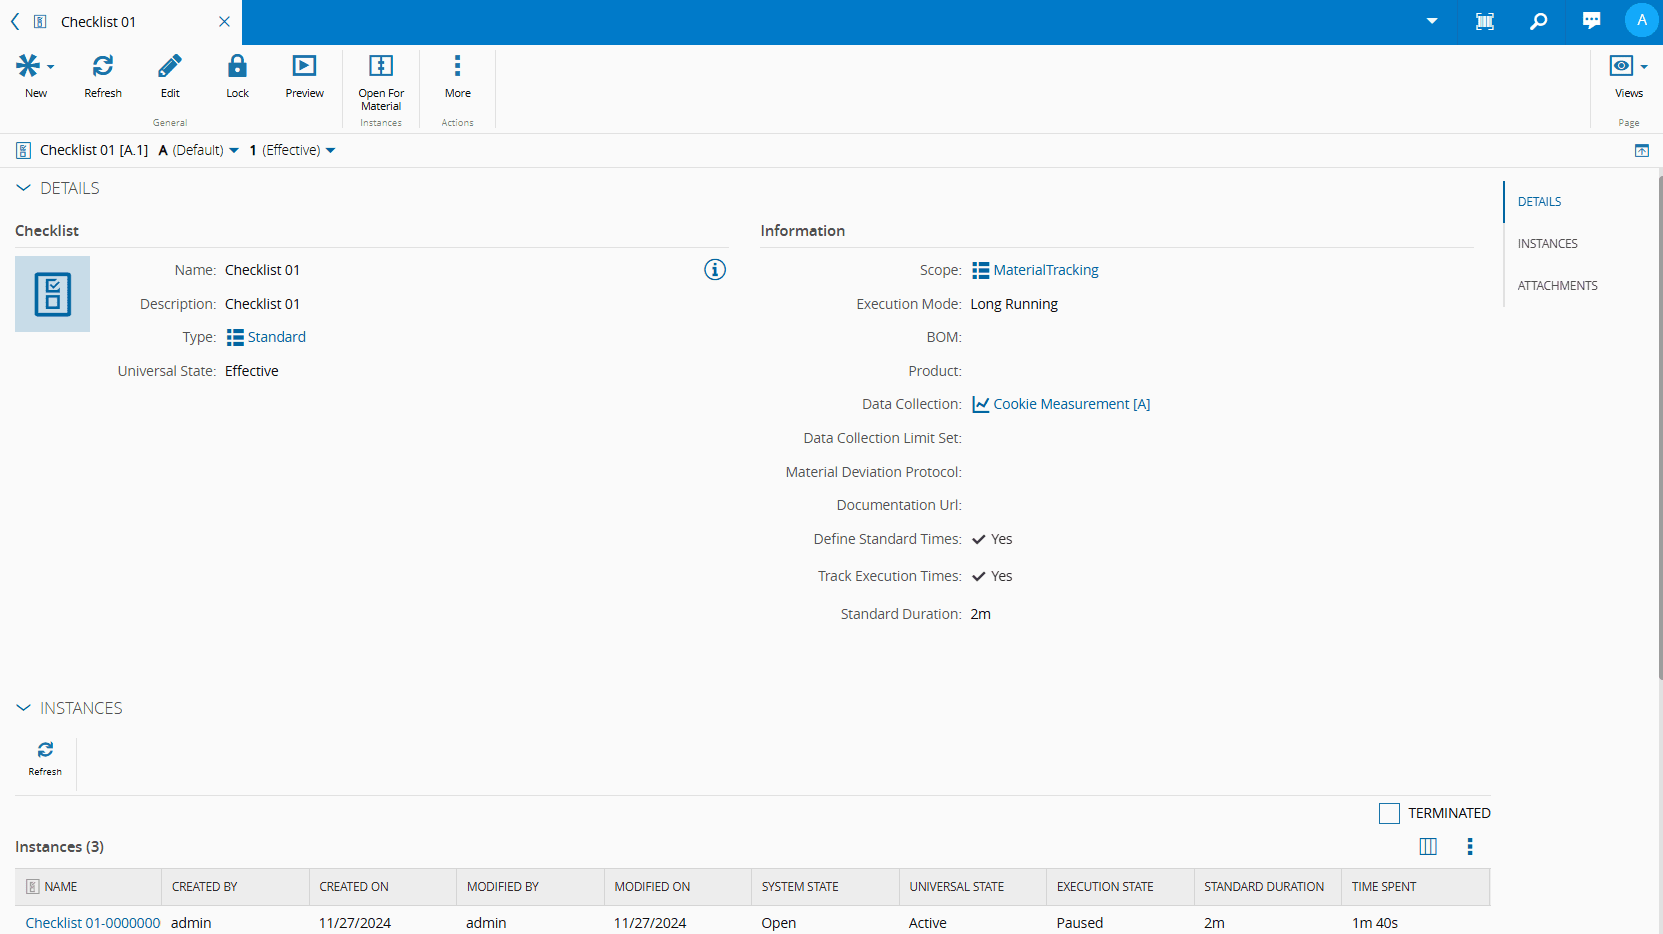The image size is (1663, 934).
Task: Expand the New dropdown arrow
Action: 51,67
